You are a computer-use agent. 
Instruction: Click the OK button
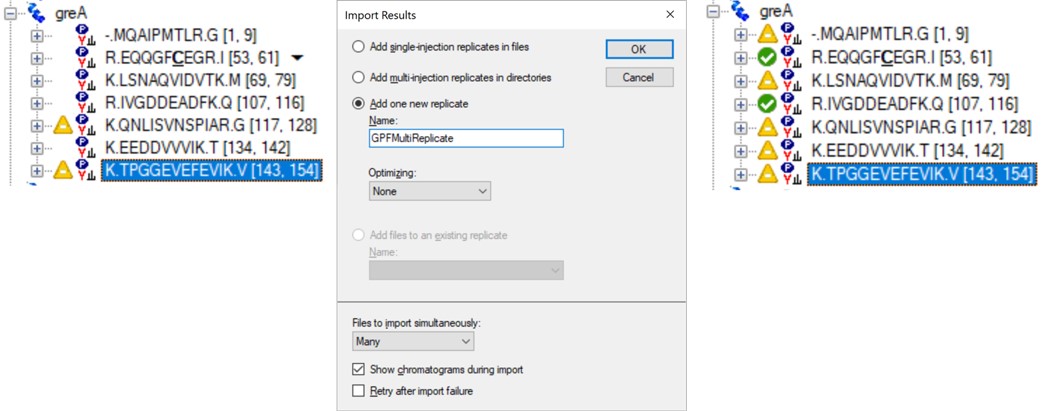(x=639, y=50)
